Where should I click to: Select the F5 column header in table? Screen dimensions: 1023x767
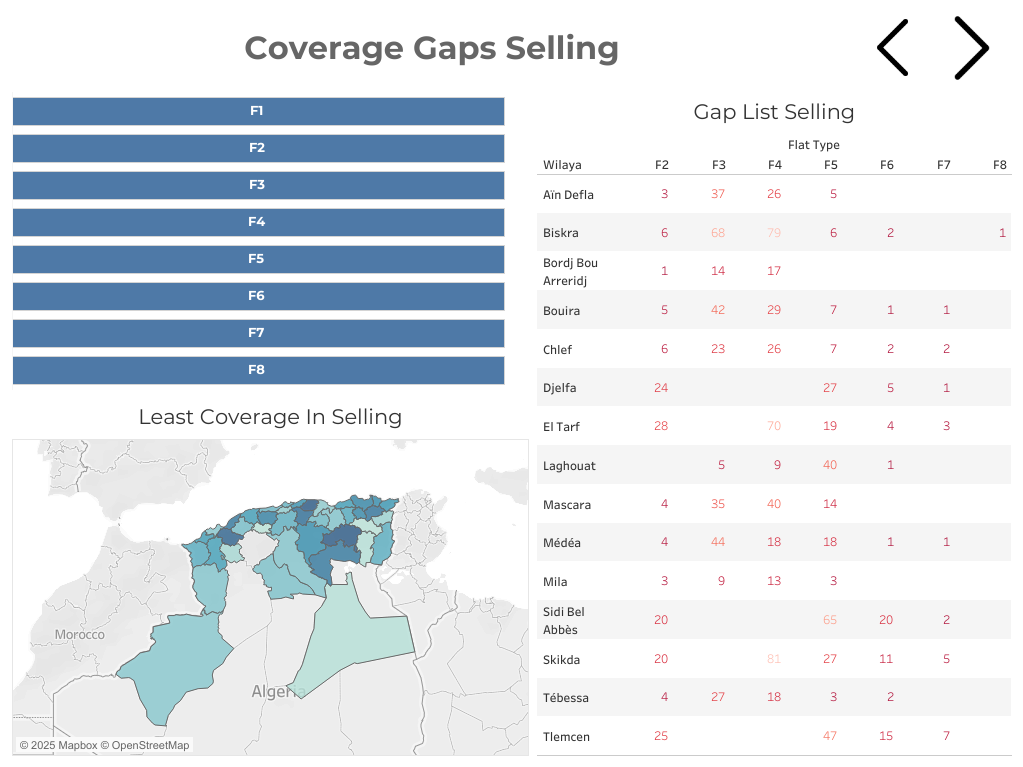point(831,165)
